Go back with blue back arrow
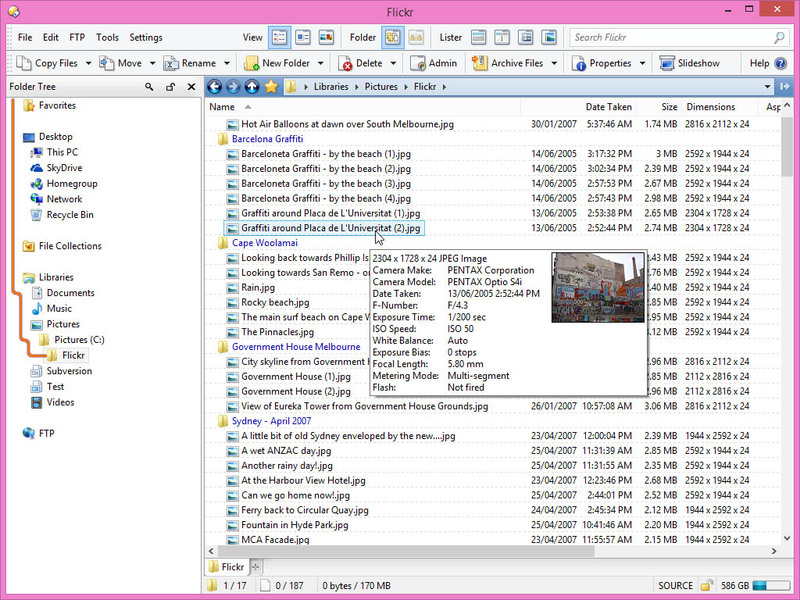 pos(214,87)
